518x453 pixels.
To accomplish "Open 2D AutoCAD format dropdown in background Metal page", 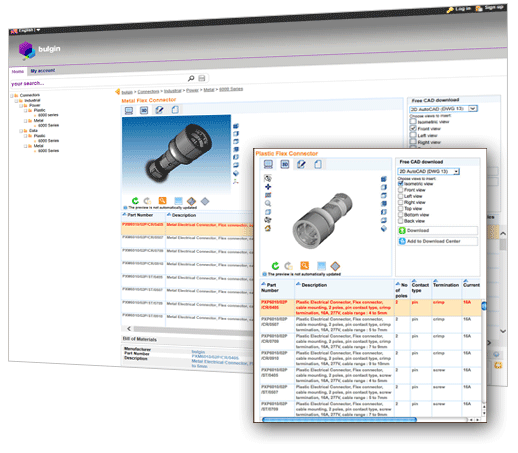I will tap(443, 109).
